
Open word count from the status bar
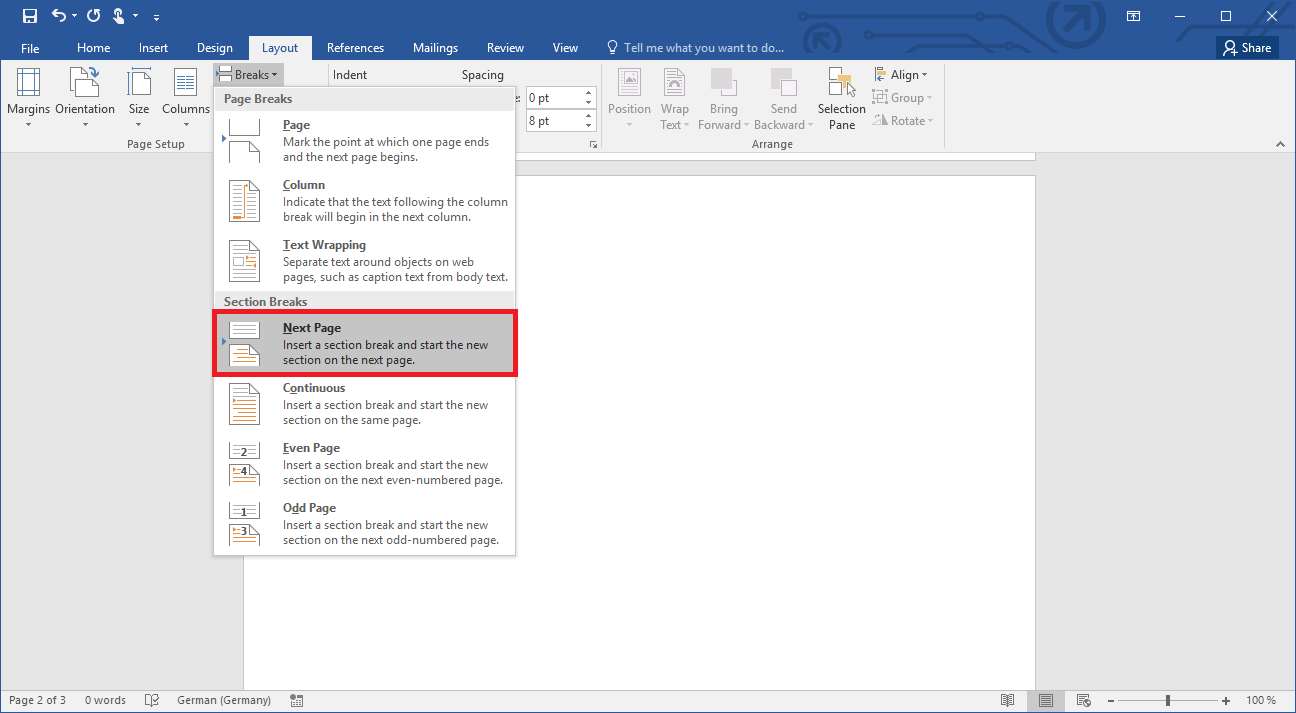point(104,700)
